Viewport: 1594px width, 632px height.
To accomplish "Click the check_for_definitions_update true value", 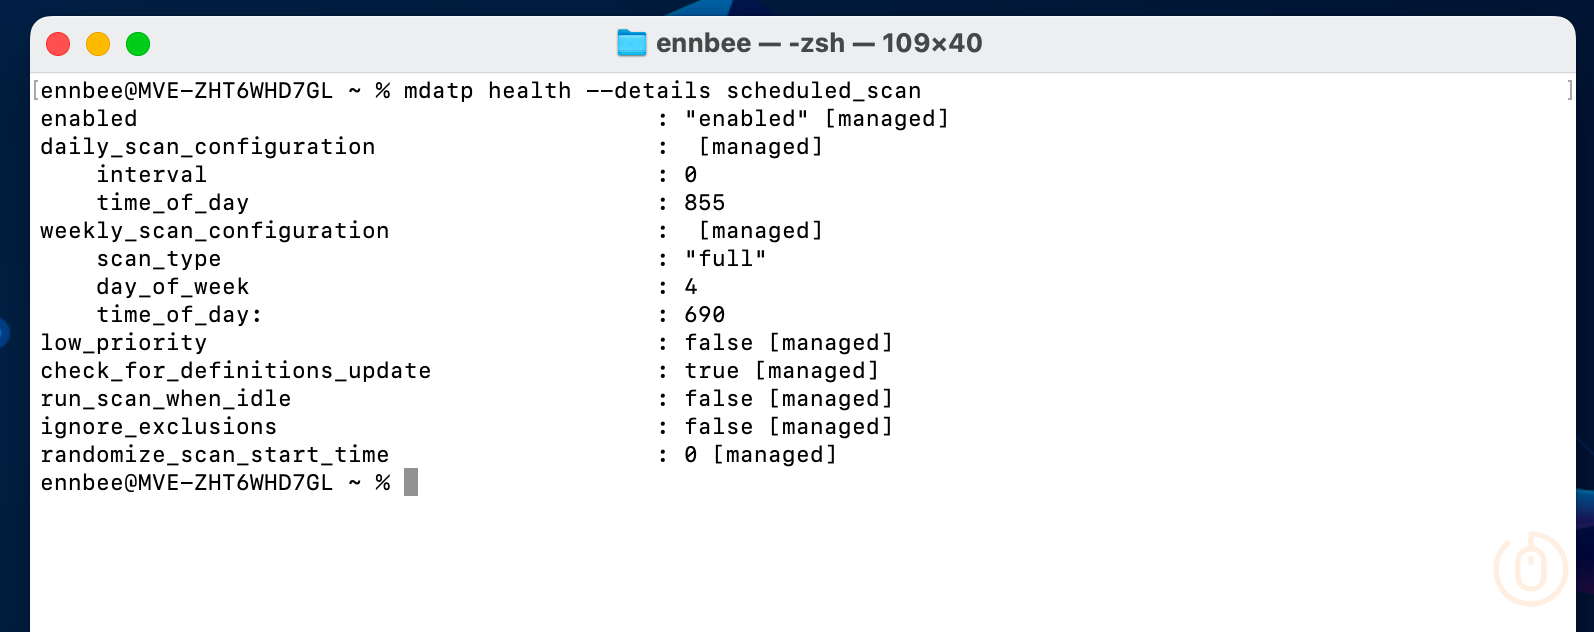I will 712,370.
